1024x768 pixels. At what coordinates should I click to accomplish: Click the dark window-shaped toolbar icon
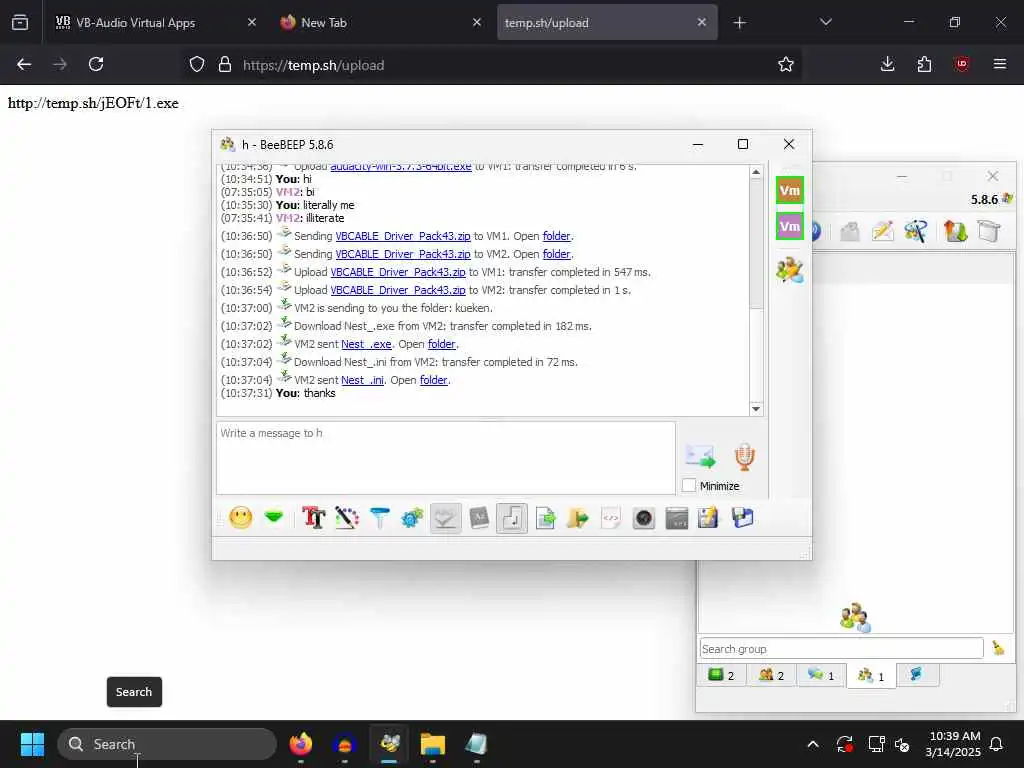coord(677,518)
